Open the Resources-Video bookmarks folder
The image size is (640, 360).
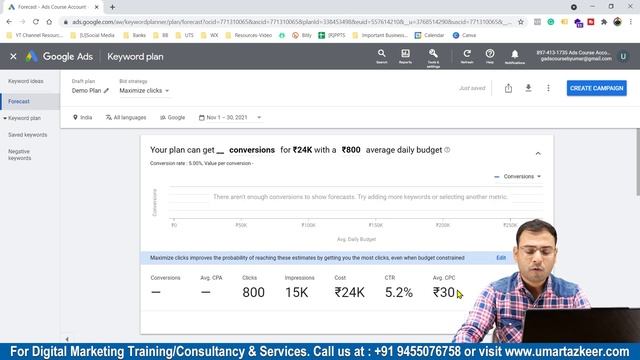coord(249,36)
